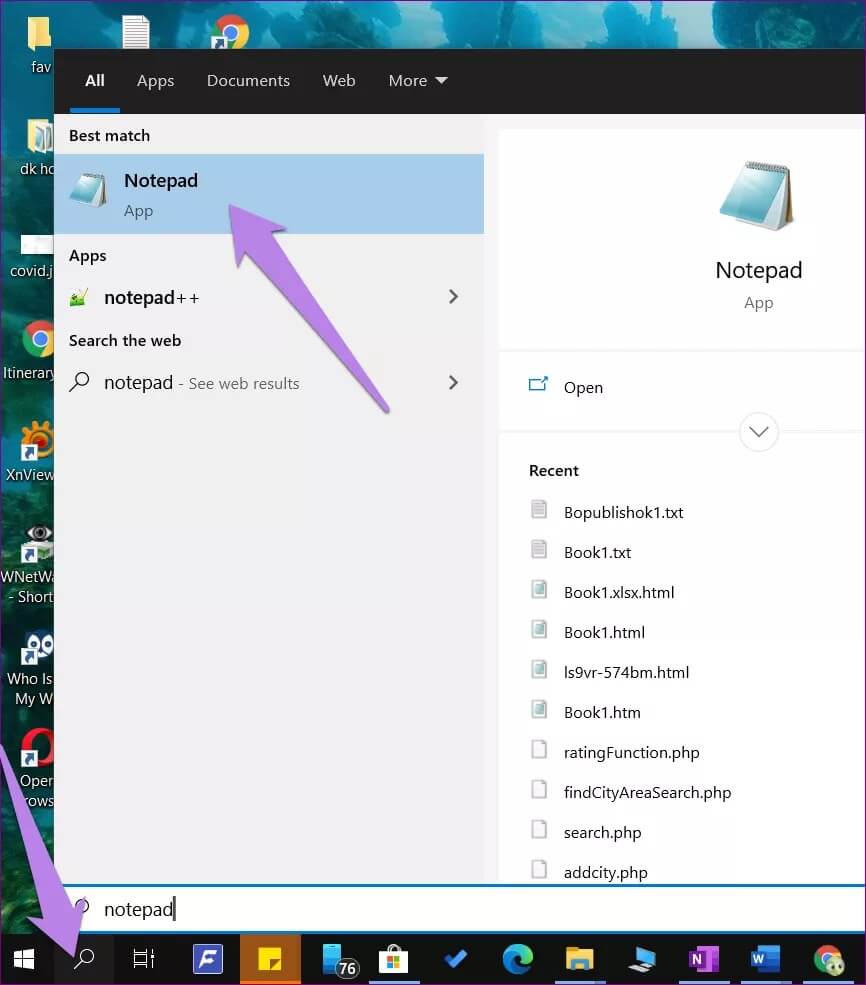Launch the purple F app on the taskbar

pos(208,959)
